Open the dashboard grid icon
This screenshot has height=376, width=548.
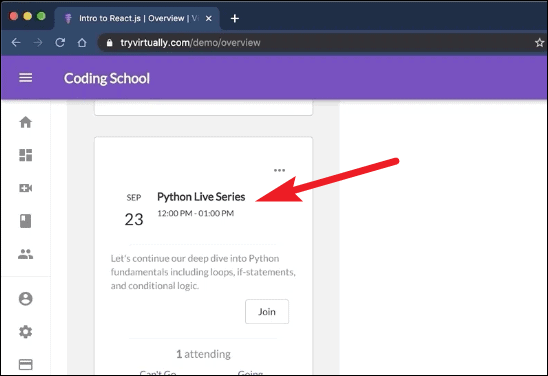click(x=26, y=155)
